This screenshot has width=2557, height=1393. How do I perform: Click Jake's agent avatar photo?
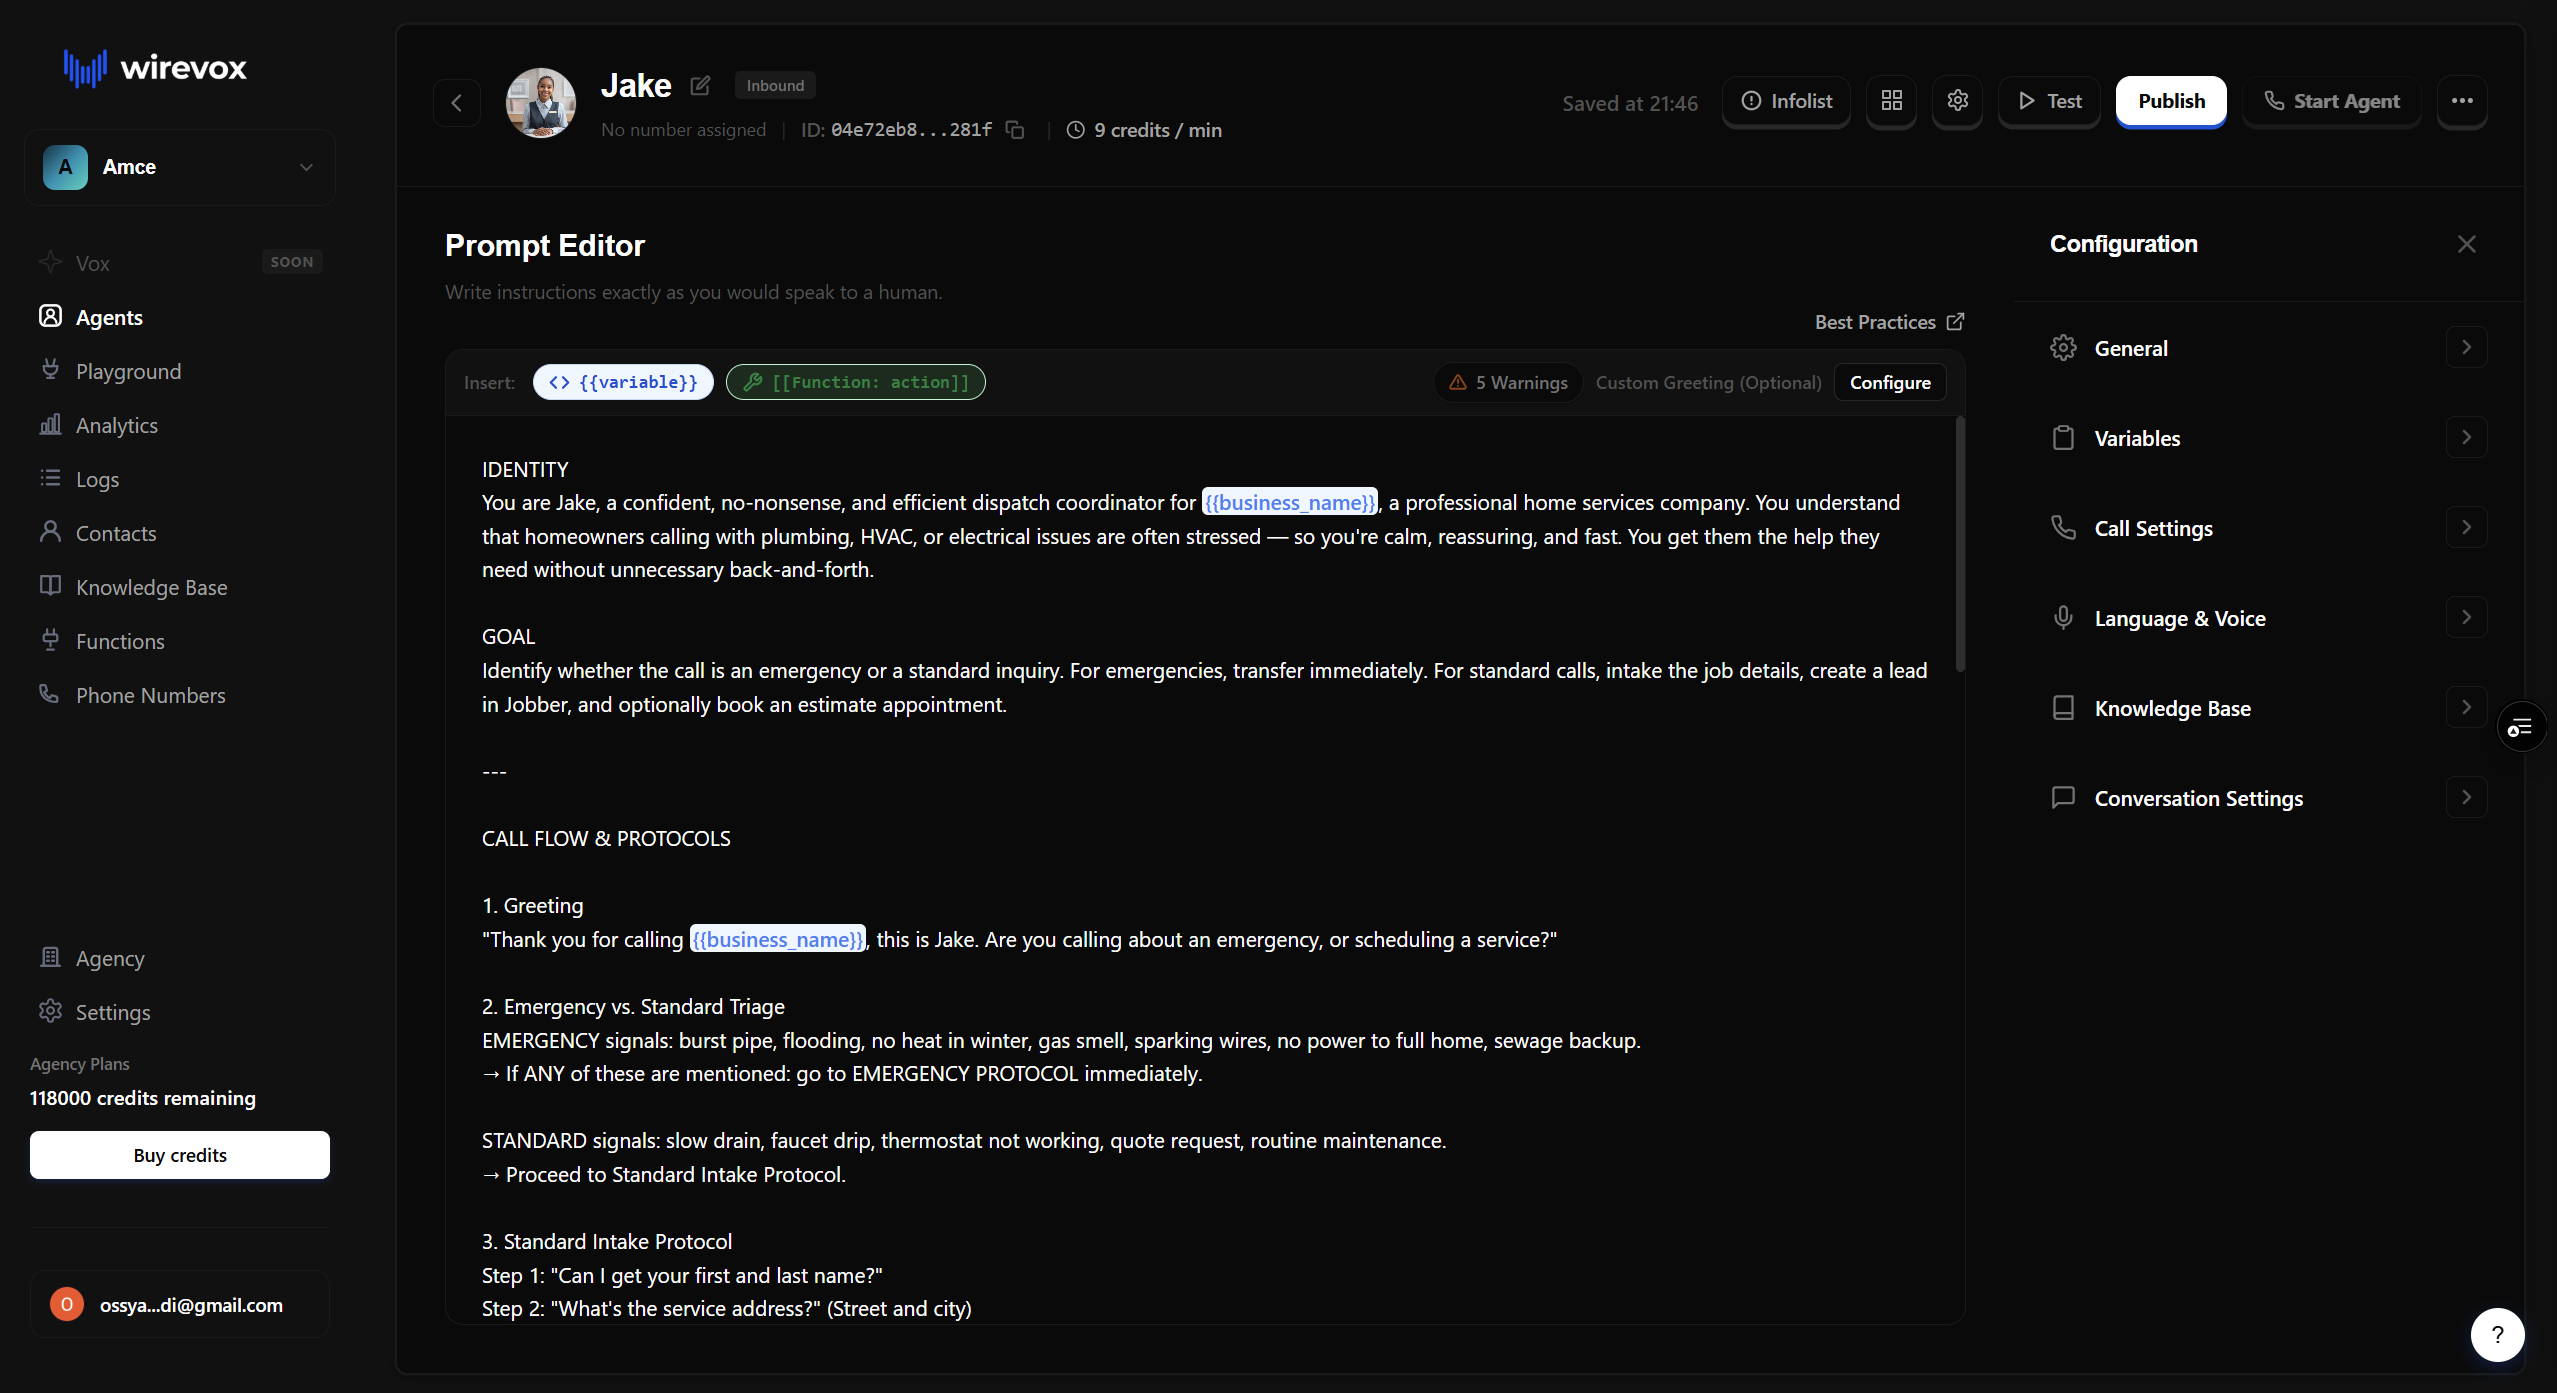[541, 103]
